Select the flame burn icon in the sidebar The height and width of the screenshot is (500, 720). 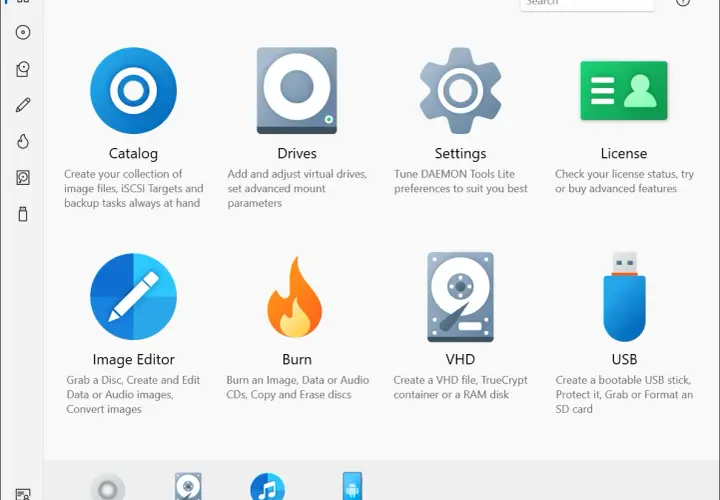[x=23, y=141]
